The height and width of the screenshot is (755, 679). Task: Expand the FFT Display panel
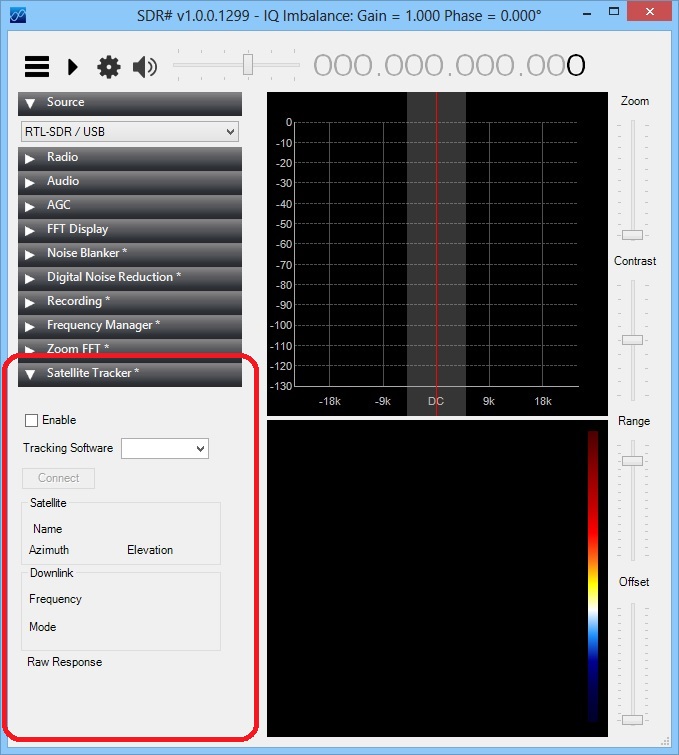(x=130, y=231)
